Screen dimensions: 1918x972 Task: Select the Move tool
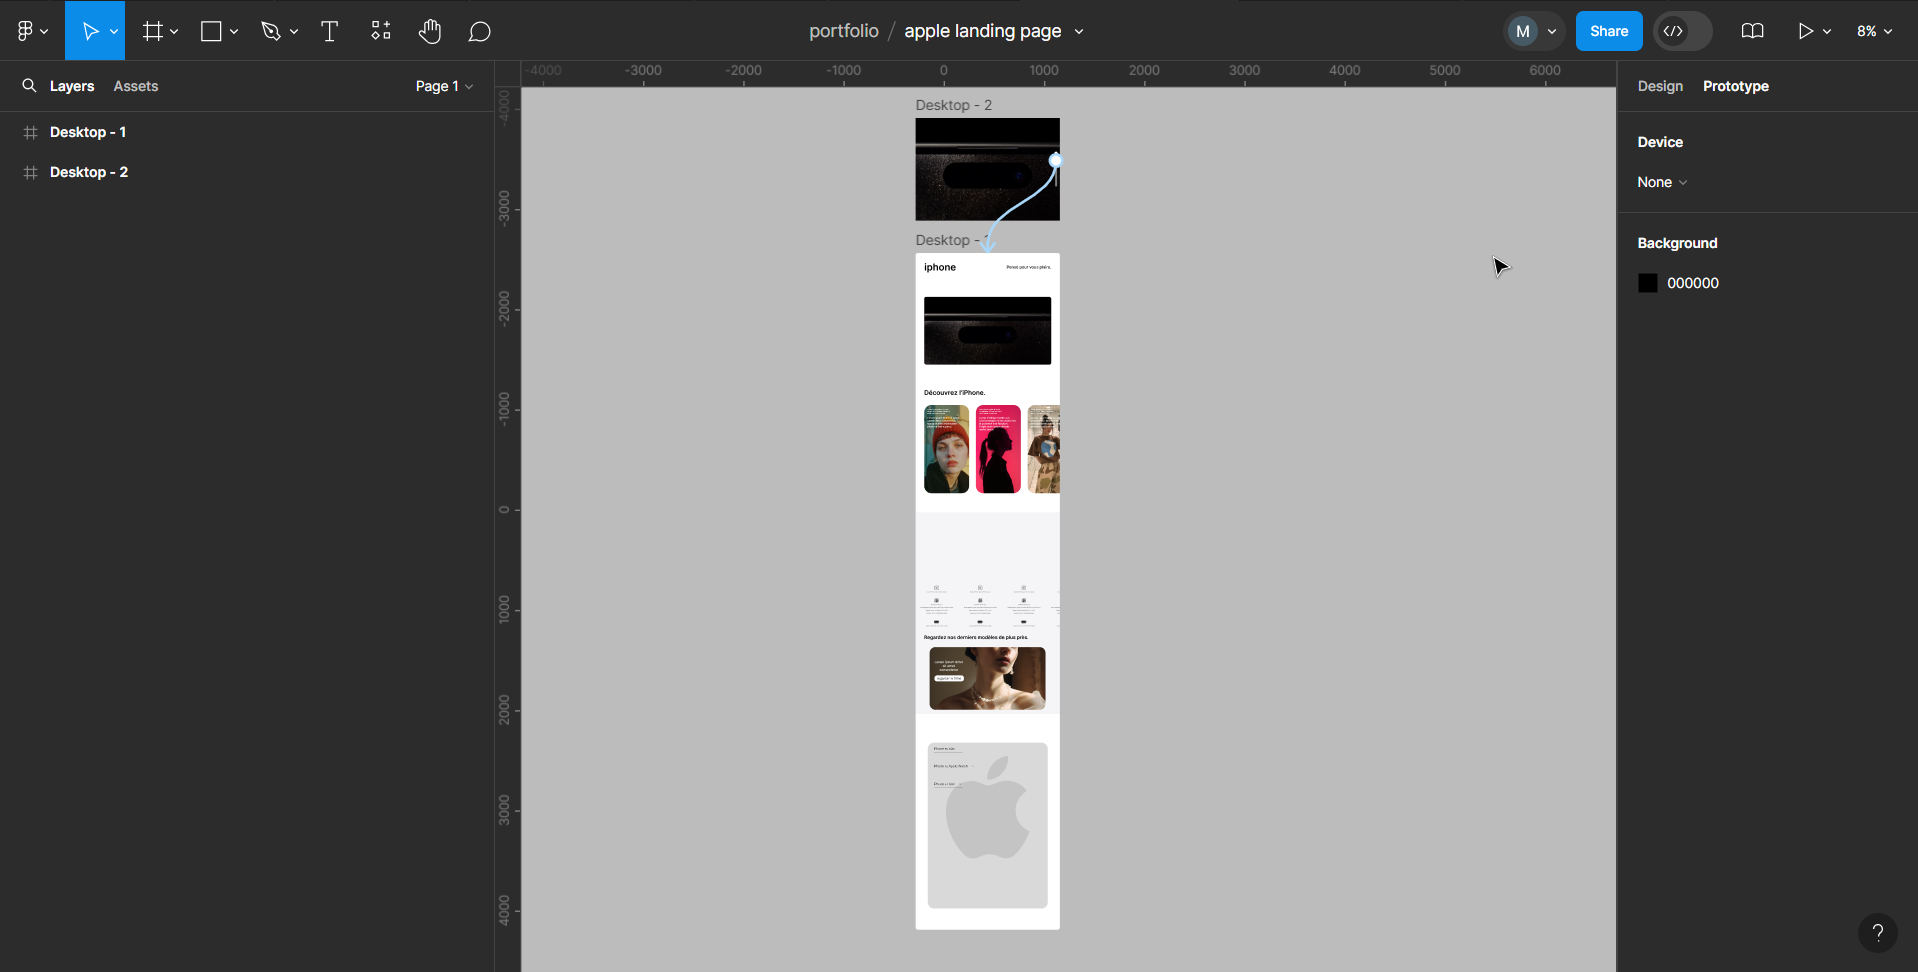click(90, 31)
